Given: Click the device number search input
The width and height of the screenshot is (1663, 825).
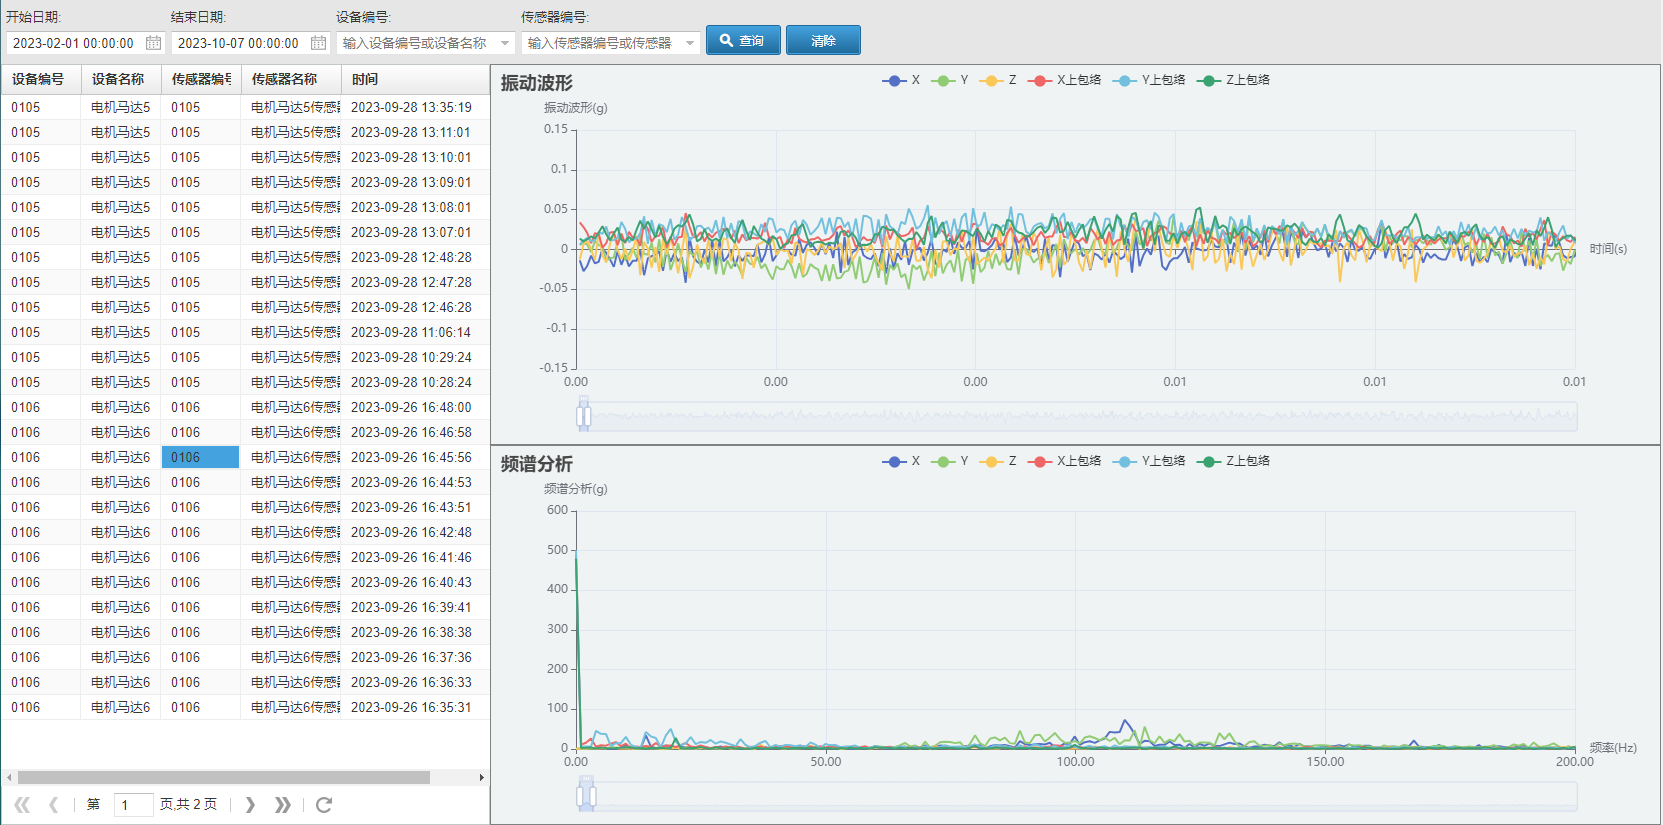Looking at the screenshot, I should pyautogui.click(x=415, y=43).
